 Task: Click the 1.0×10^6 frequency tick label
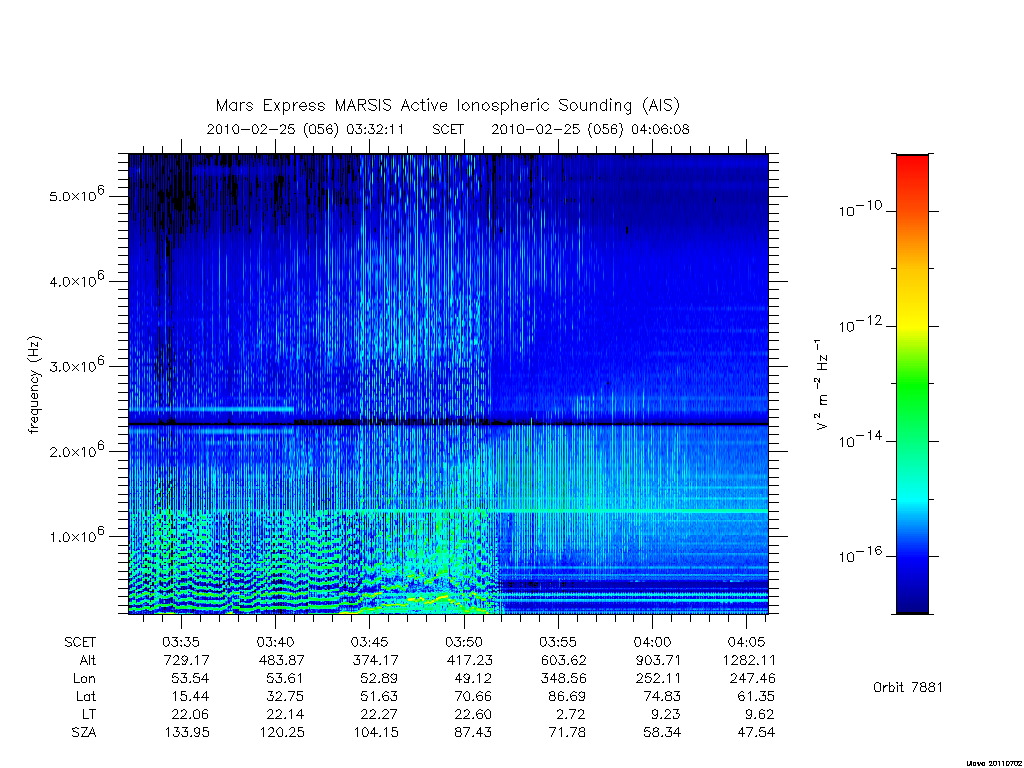click(x=76, y=536)
